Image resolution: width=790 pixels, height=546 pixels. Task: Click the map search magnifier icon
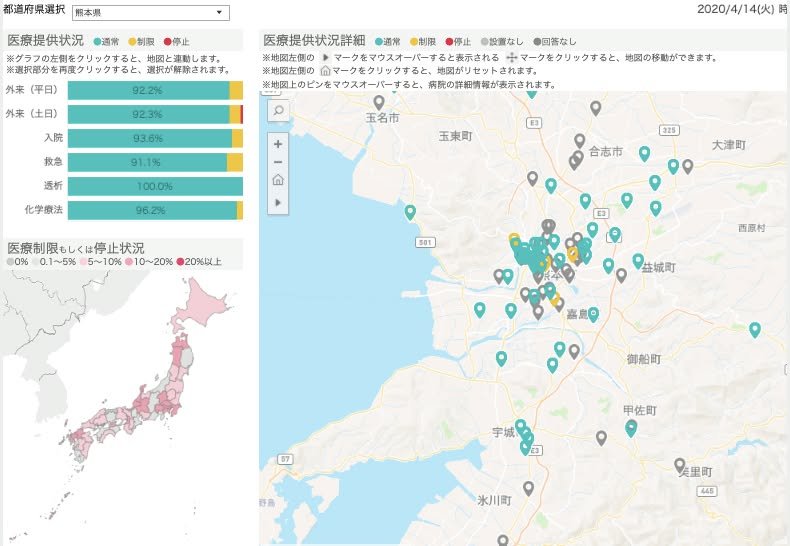coord(277,111)
